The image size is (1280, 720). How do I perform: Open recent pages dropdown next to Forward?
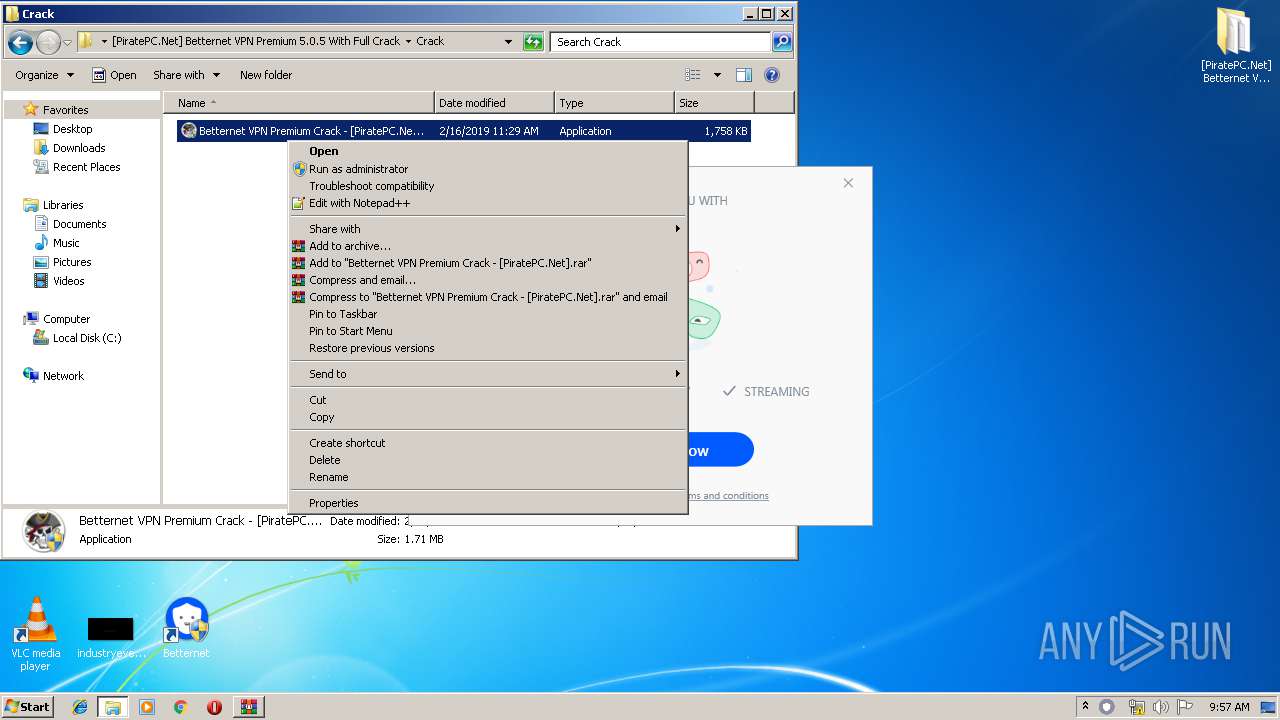(x=67, y=42)
